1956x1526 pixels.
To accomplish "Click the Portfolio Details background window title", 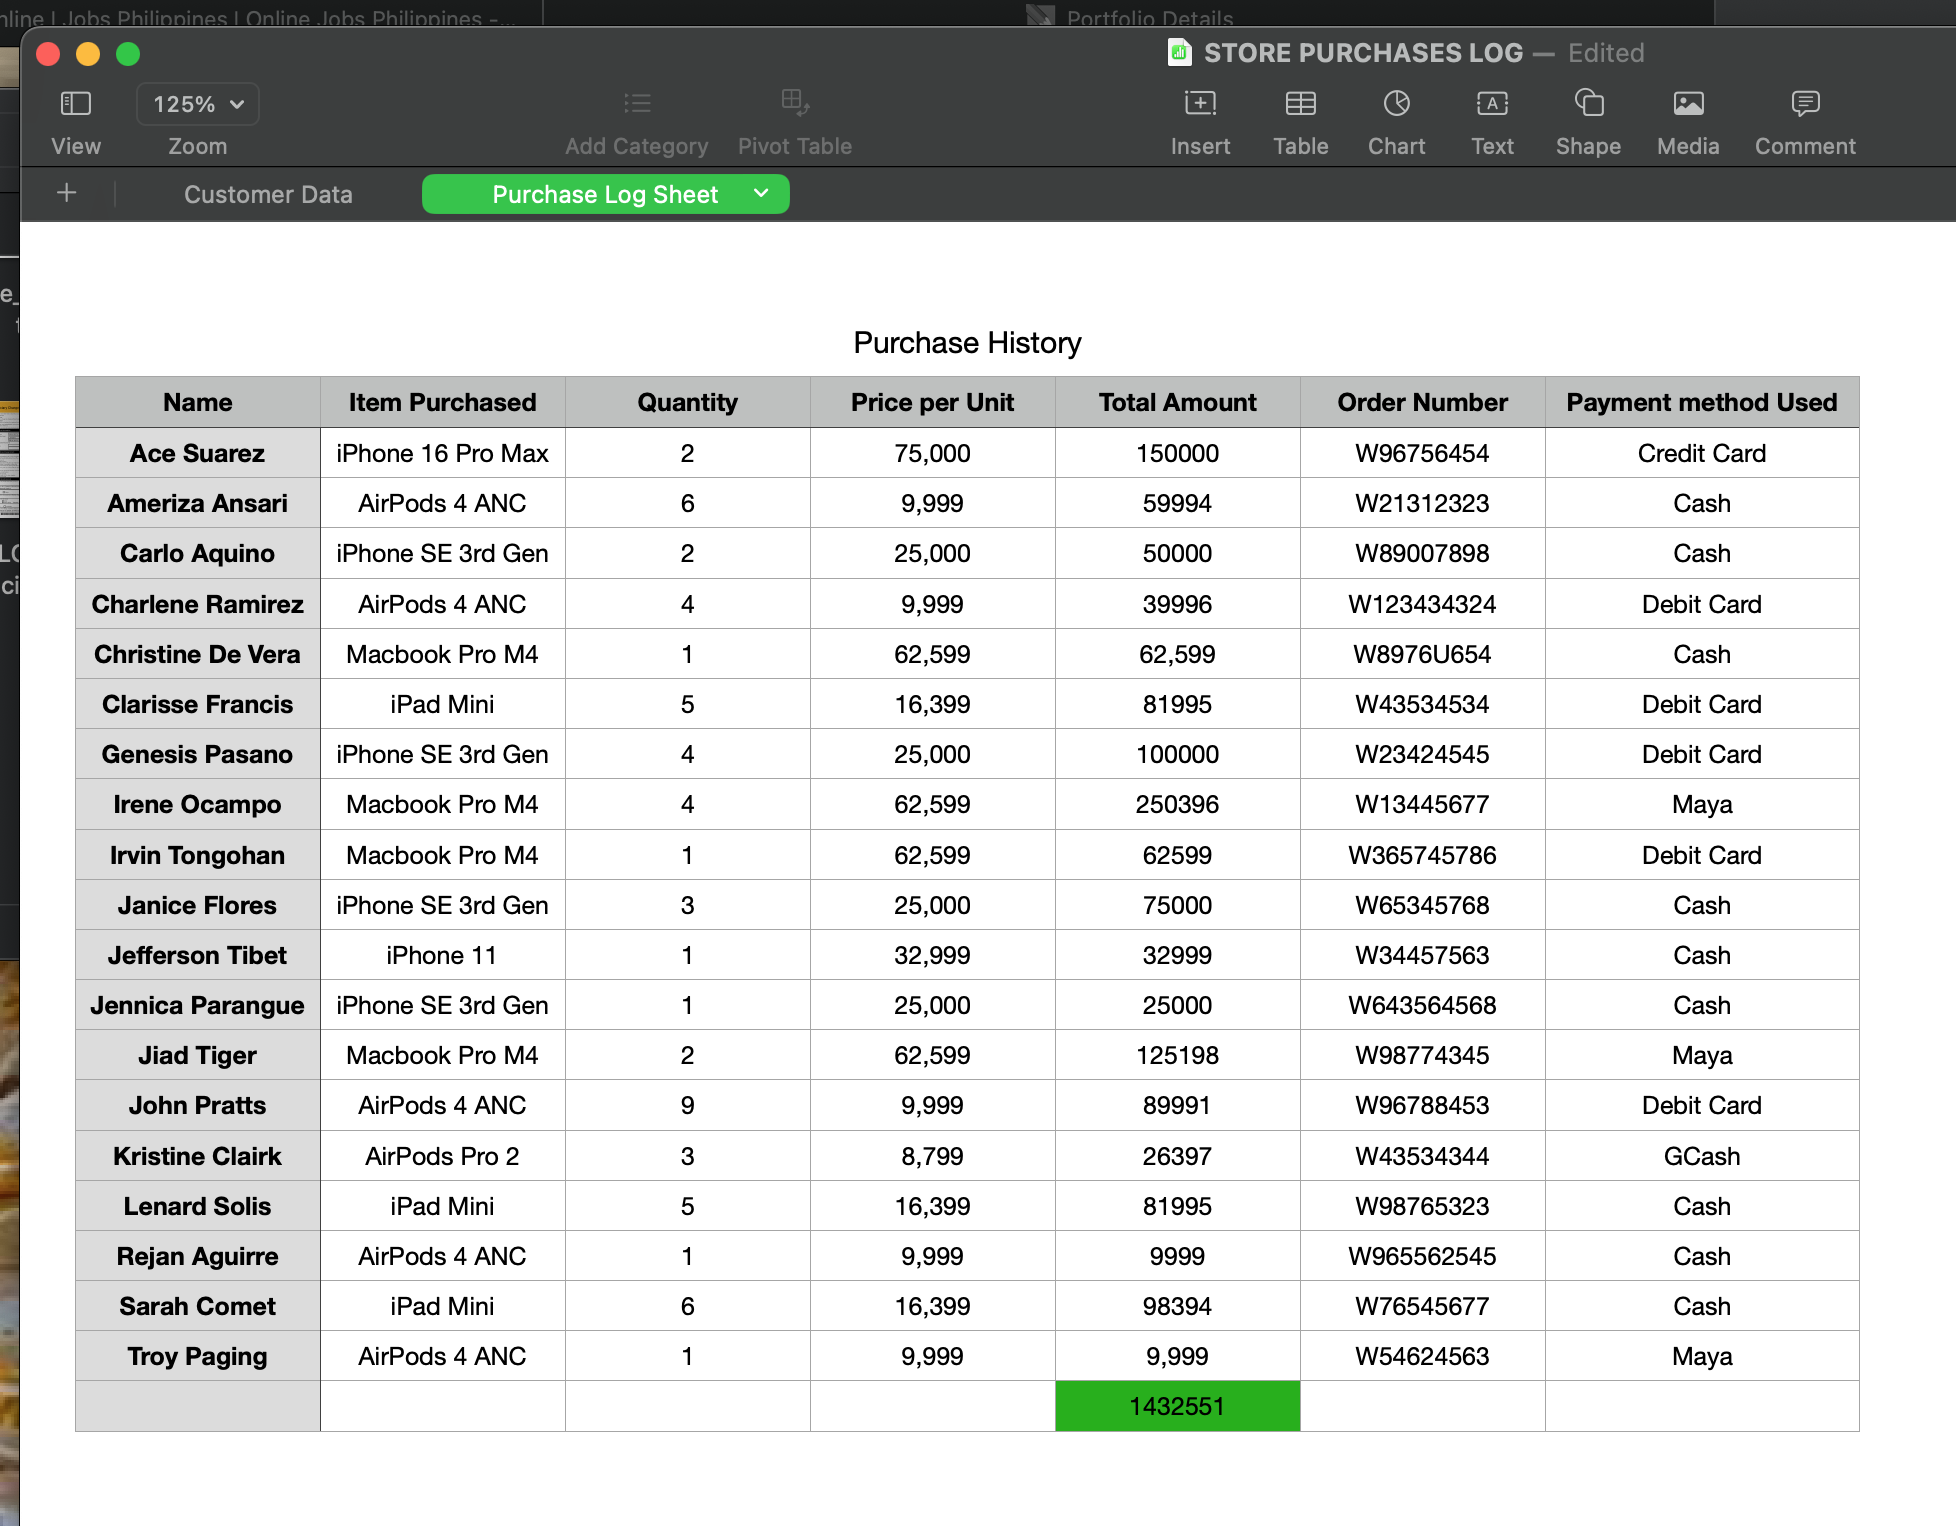I will pos(1150,17).
